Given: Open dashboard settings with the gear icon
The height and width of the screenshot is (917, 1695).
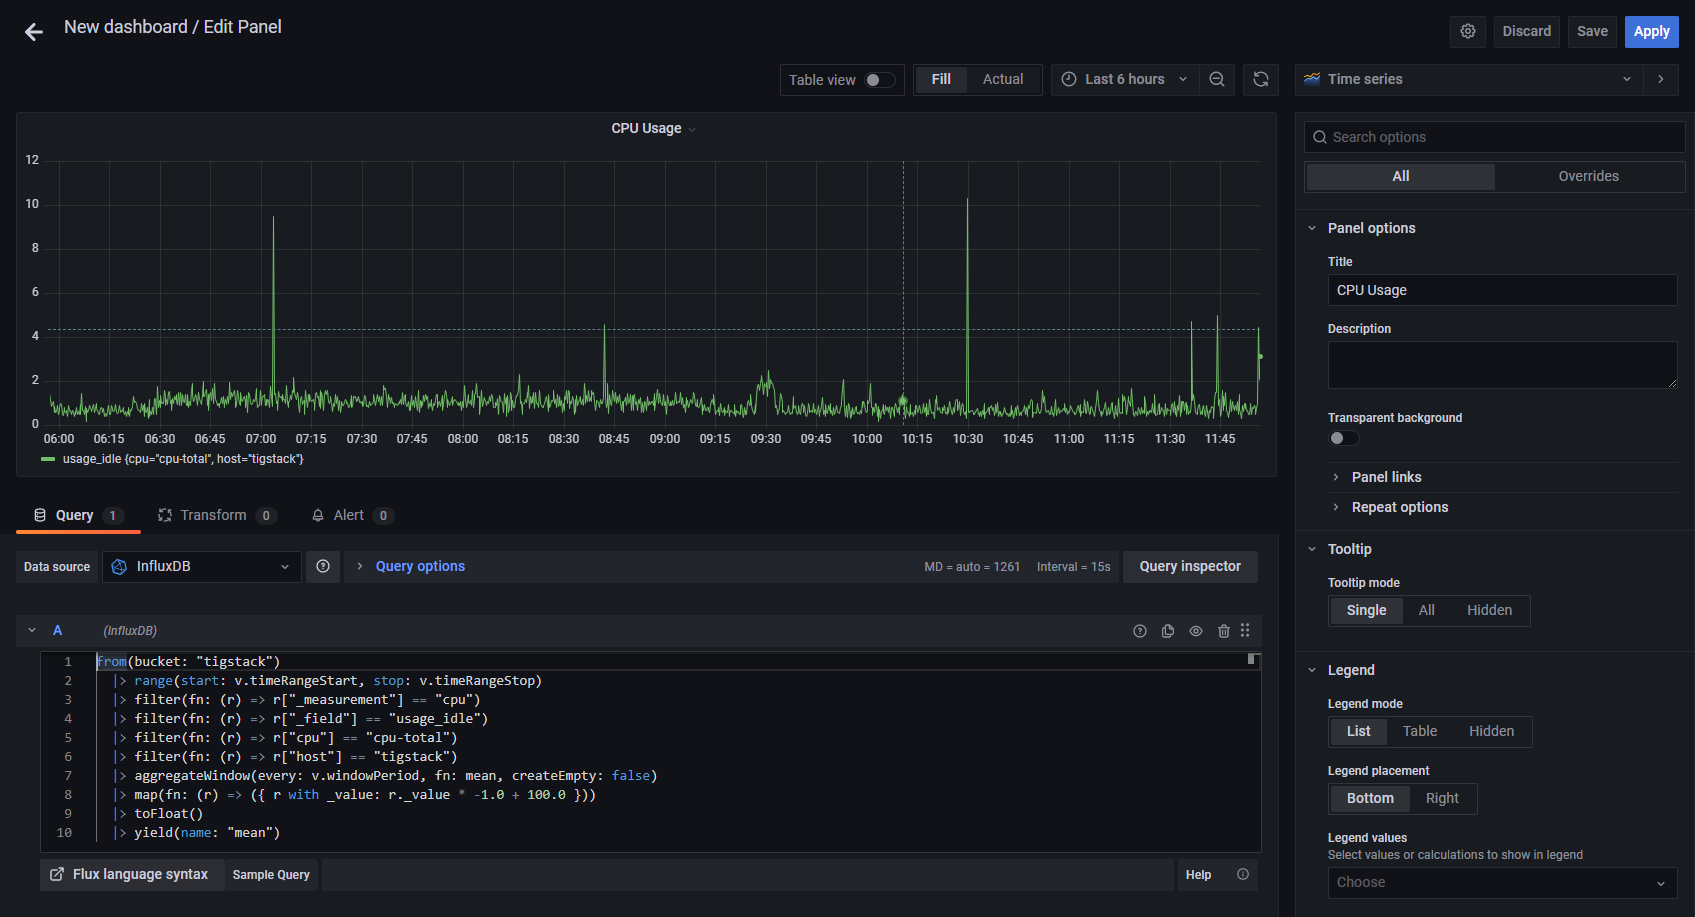Looking at the screenshot, I should pos(1467,31).
